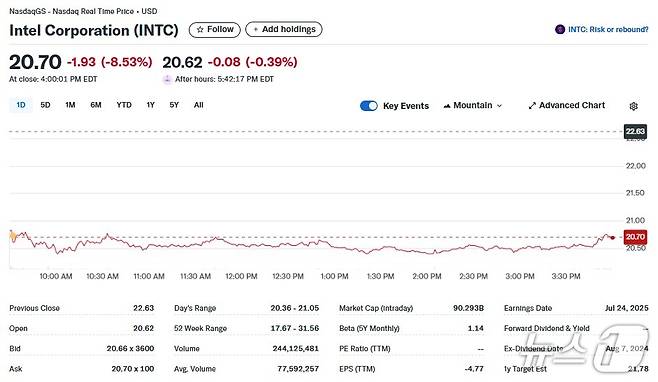Screen dimensions: 658x382
Task: Click the Volume value 244,125,481
Action: pyautogui.click(x=295, y=348)
